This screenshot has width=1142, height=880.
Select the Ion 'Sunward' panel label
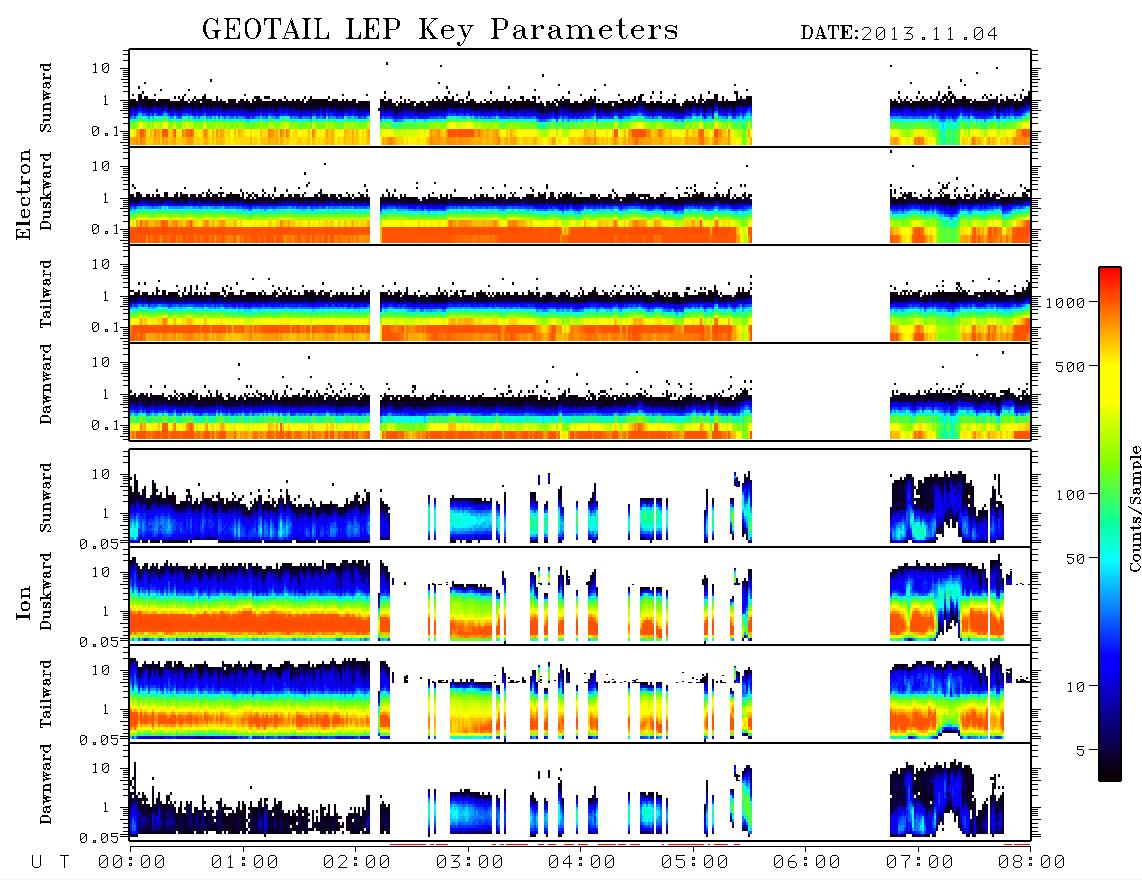tap(46, 498)
